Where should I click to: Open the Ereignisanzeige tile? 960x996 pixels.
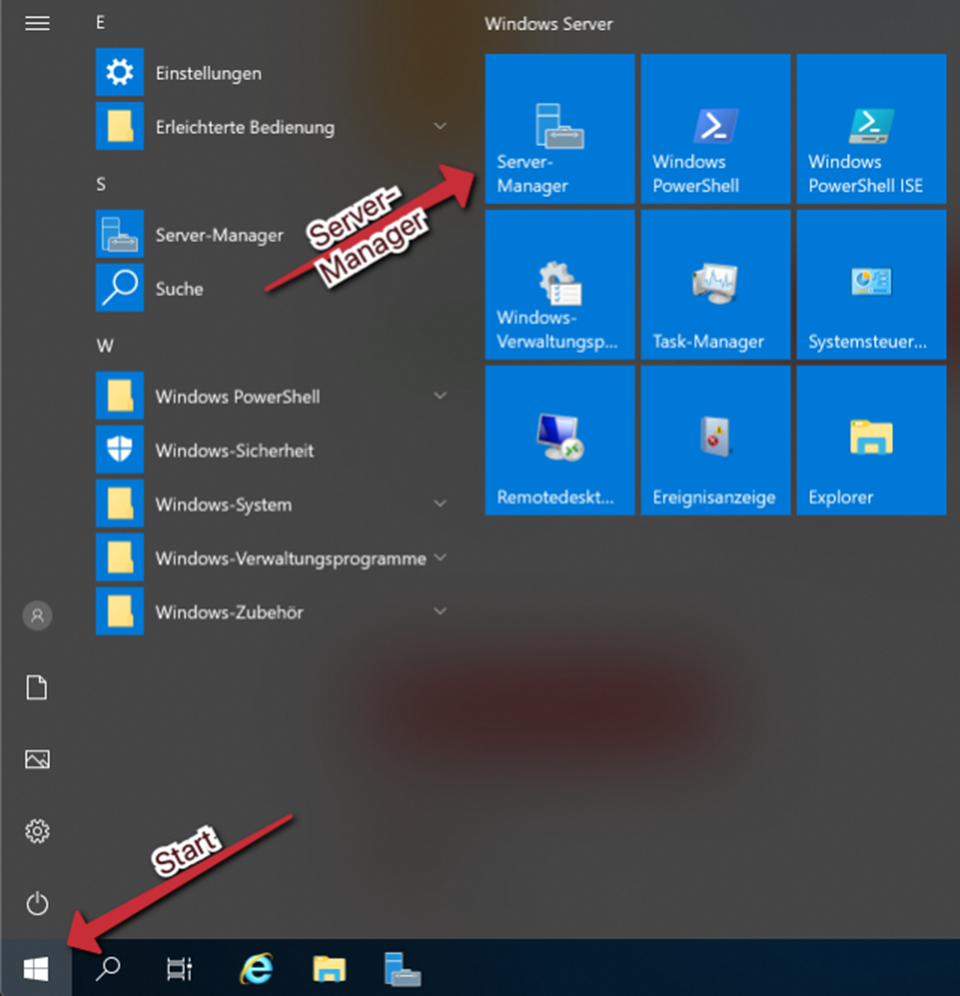(x=715, y=440)
